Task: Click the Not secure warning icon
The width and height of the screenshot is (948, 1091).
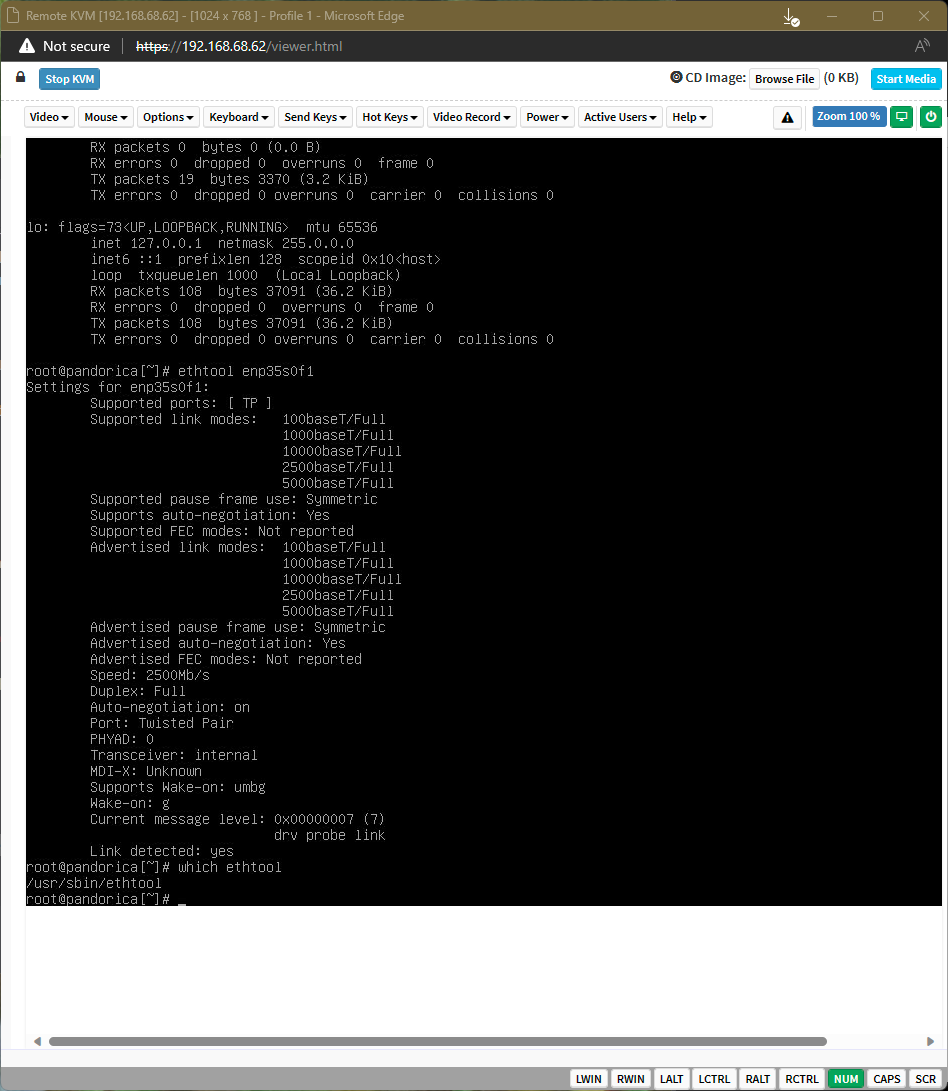Action: click(26, 46)
